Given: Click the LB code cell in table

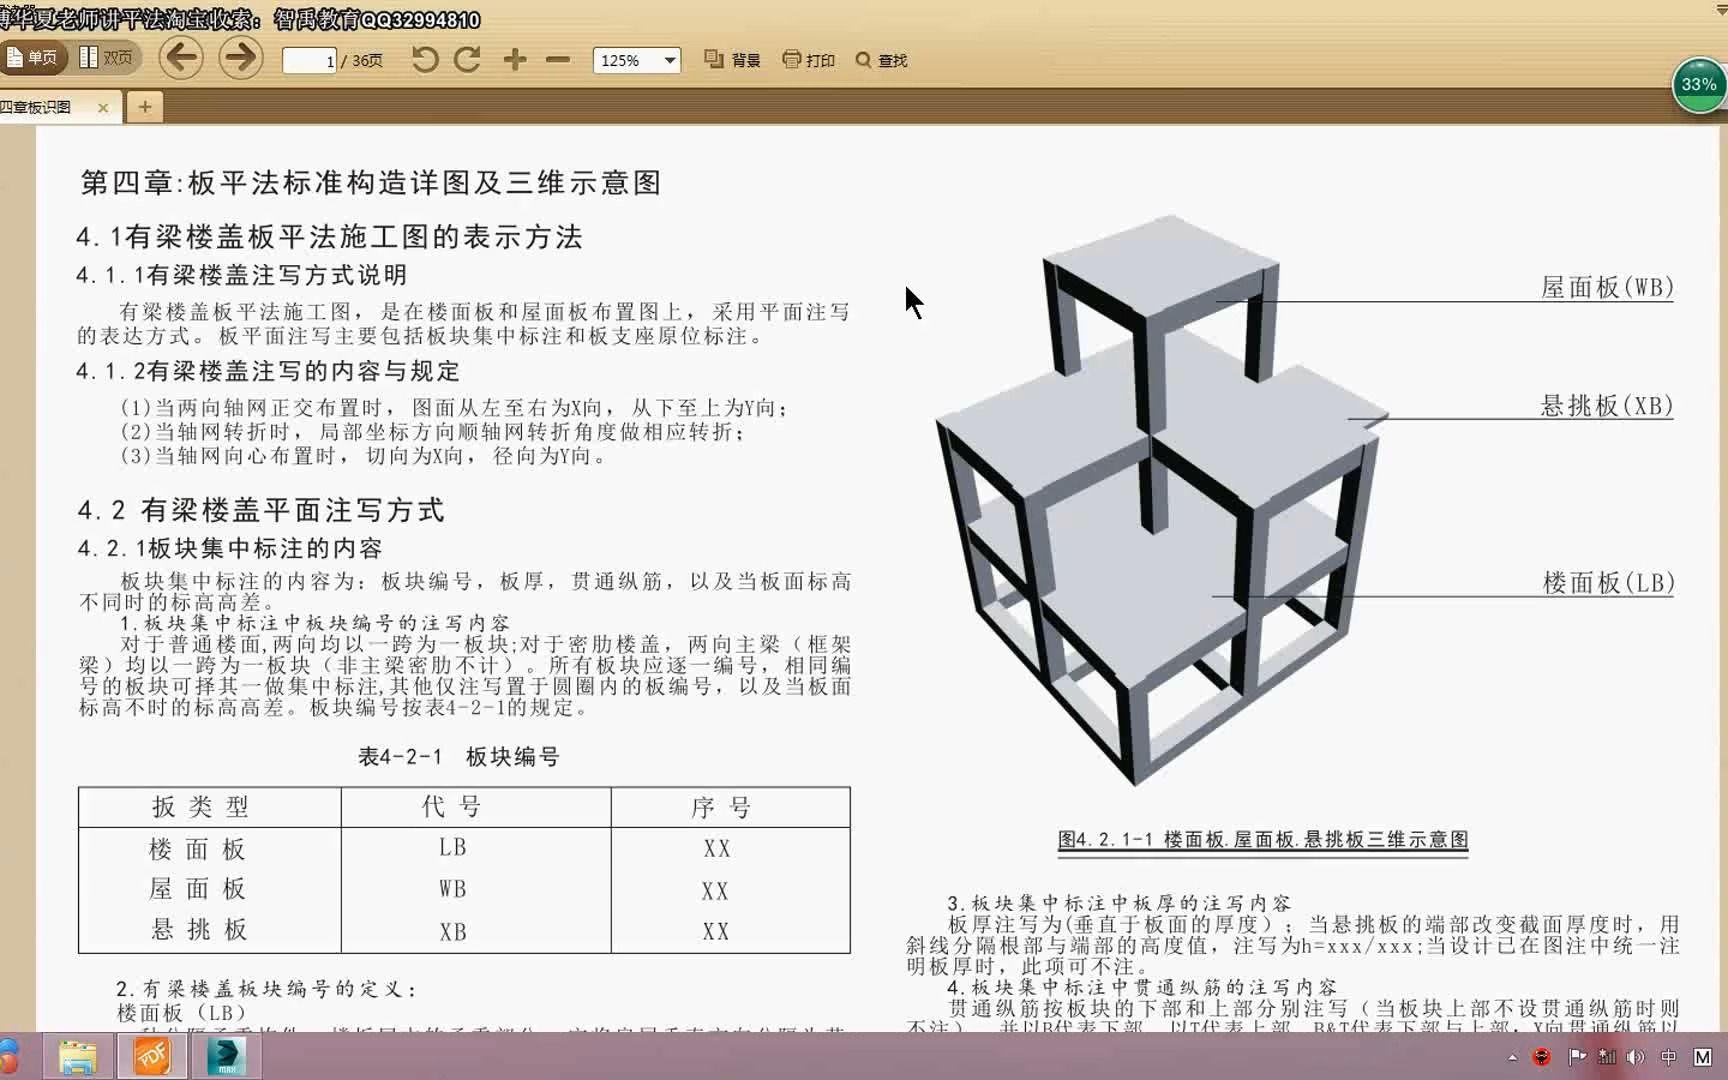Looking at the screenshot, I should (x=453, y=847).
